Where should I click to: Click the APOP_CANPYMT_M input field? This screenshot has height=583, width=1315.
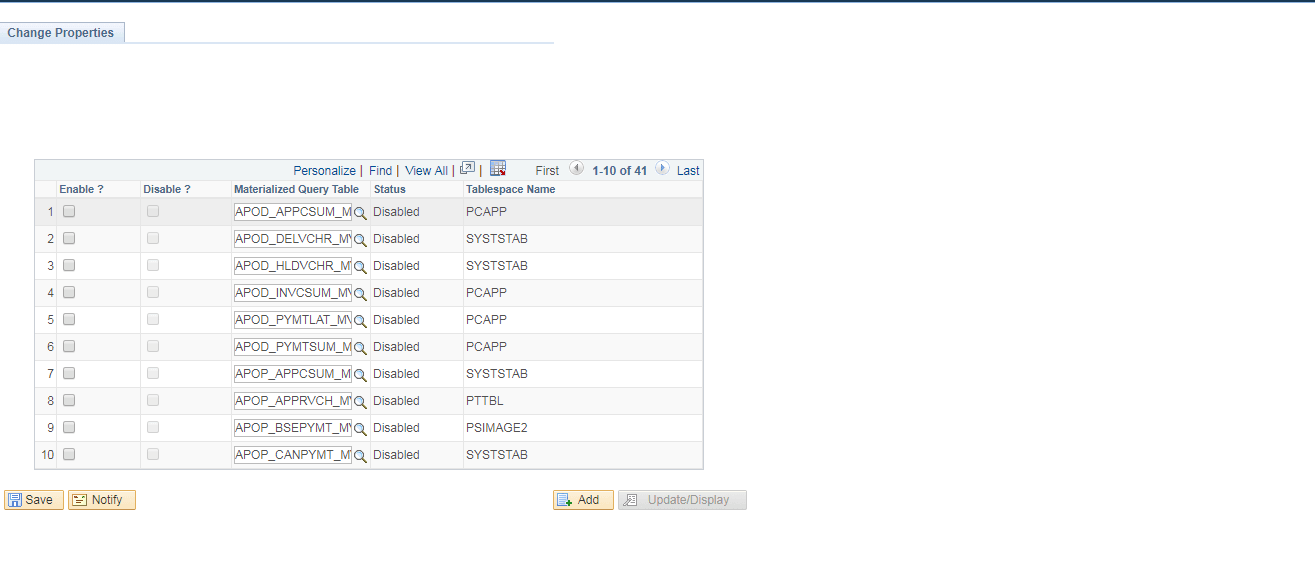[293, 455]
